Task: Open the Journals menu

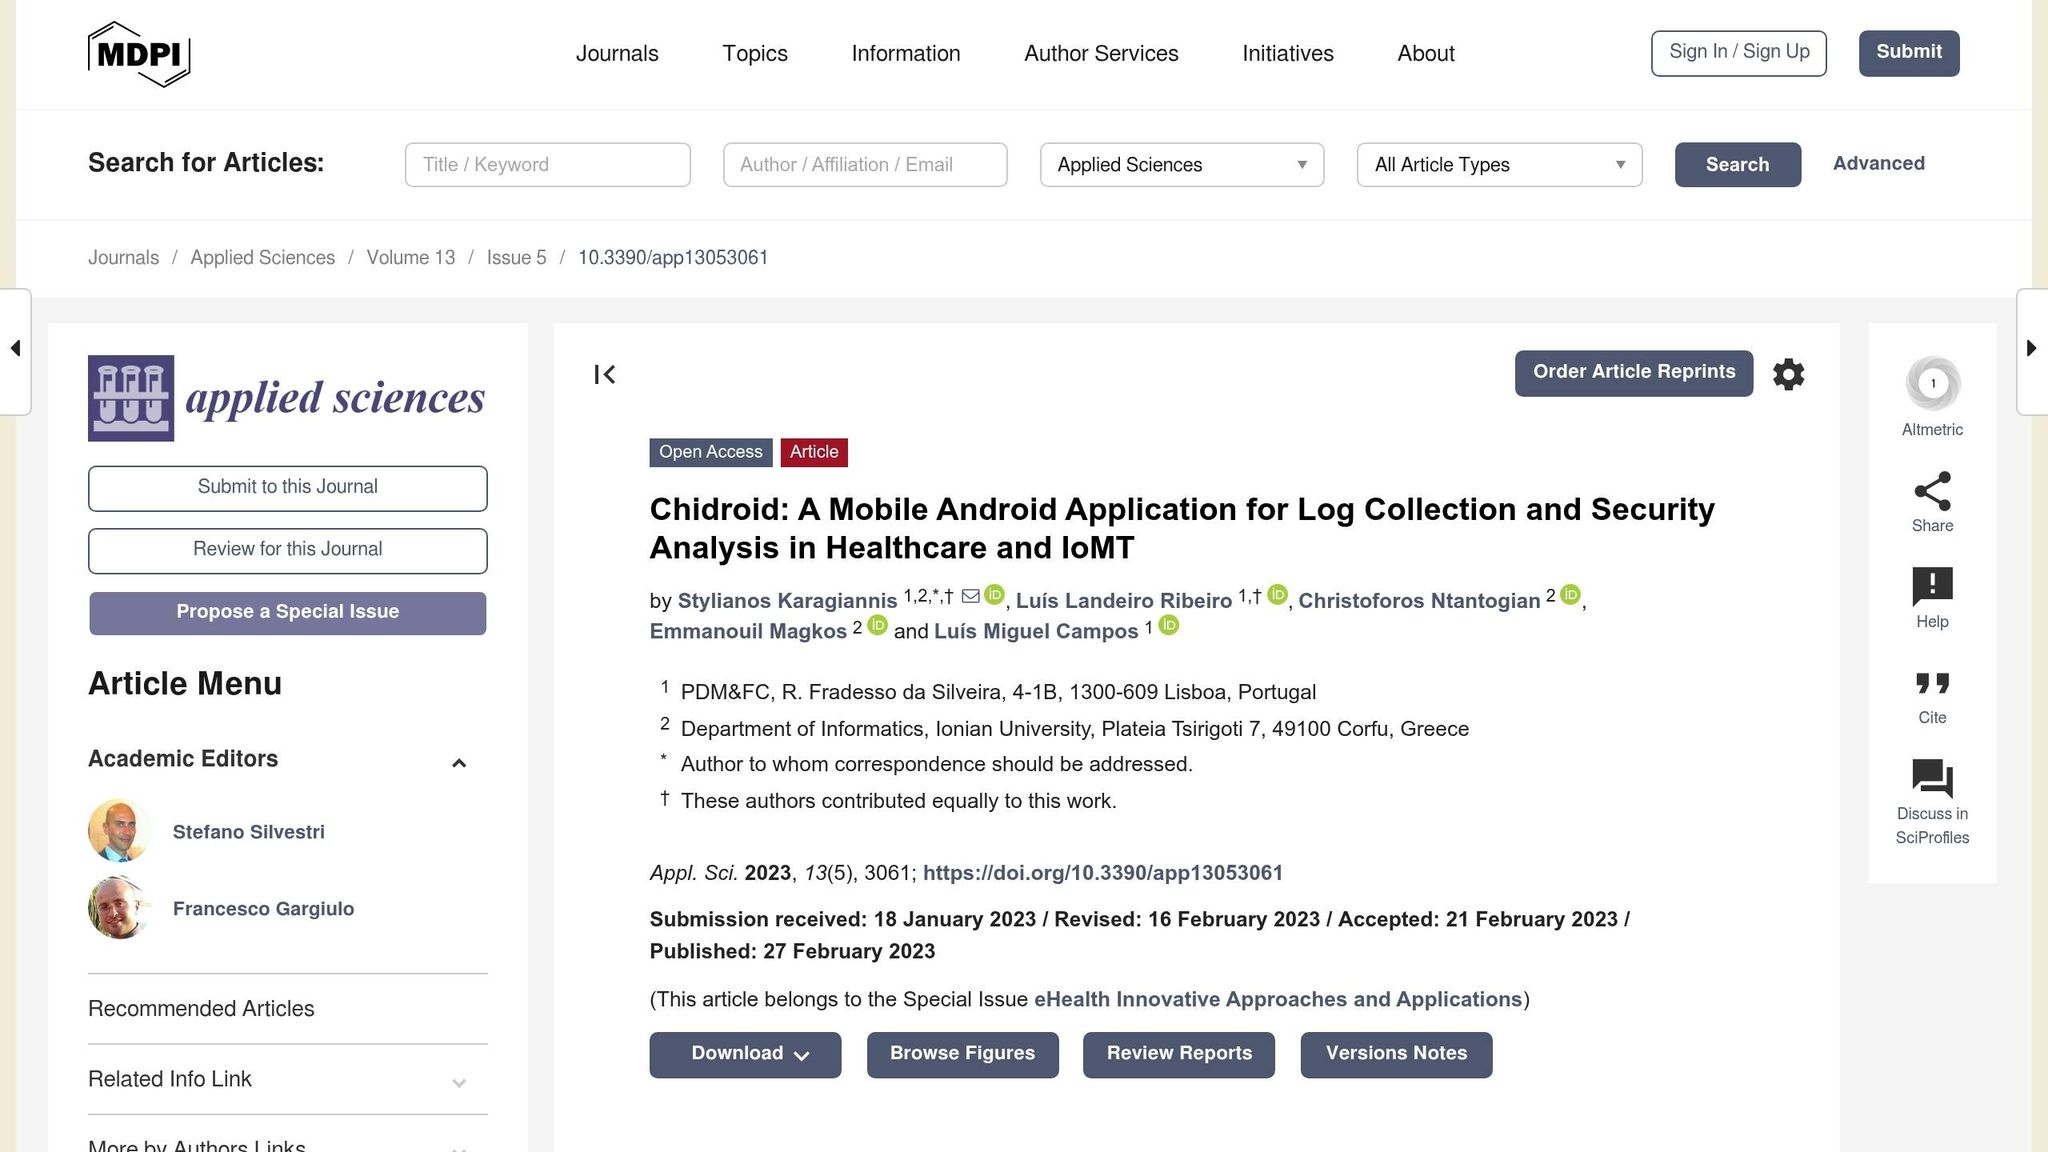Action: coord(617,54)
